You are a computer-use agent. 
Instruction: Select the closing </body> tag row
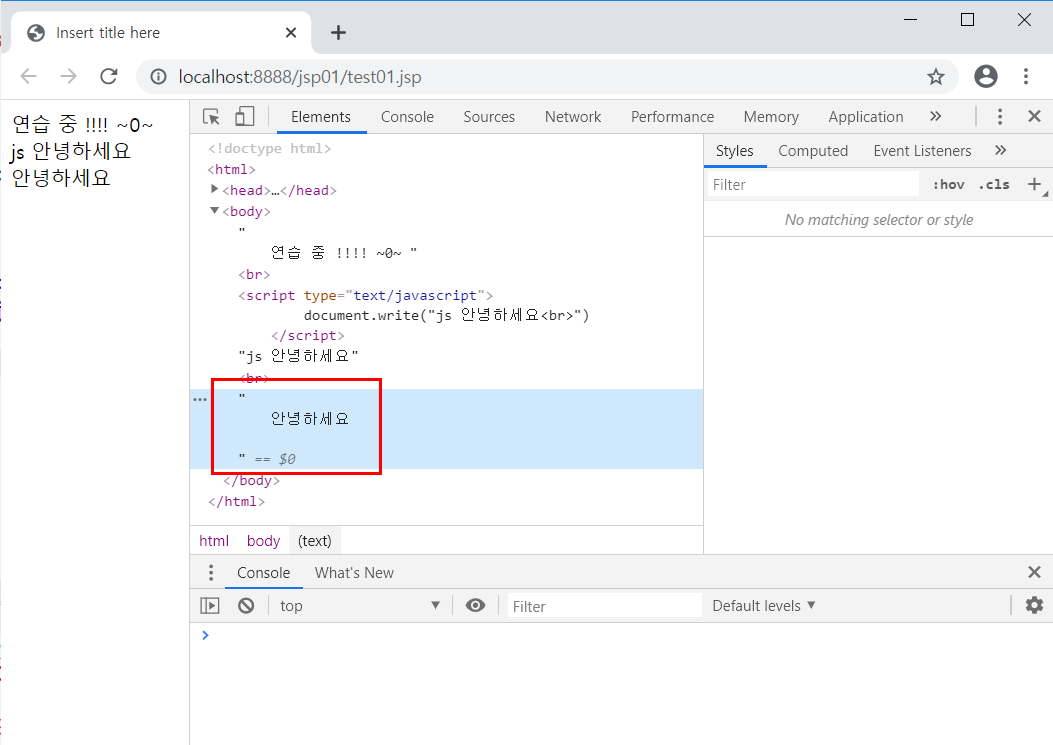tap(251, 480)
